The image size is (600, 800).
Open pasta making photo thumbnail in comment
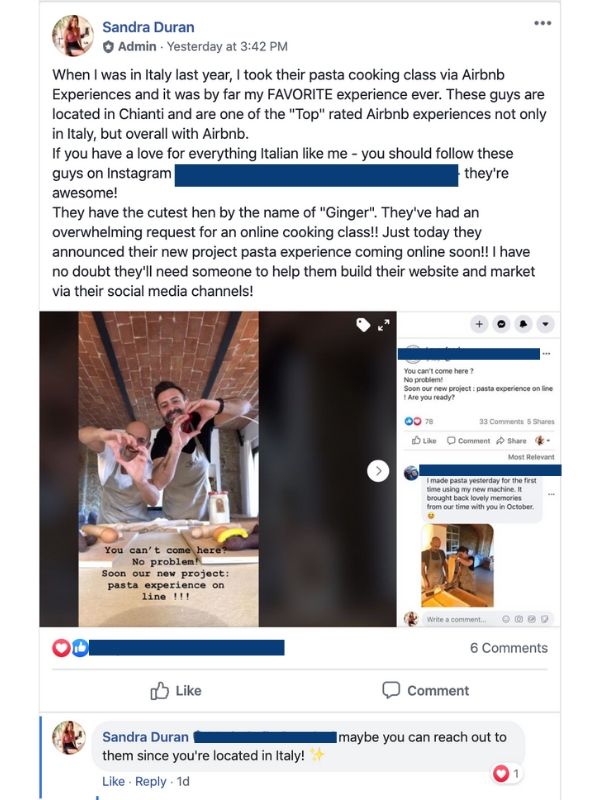457,565
